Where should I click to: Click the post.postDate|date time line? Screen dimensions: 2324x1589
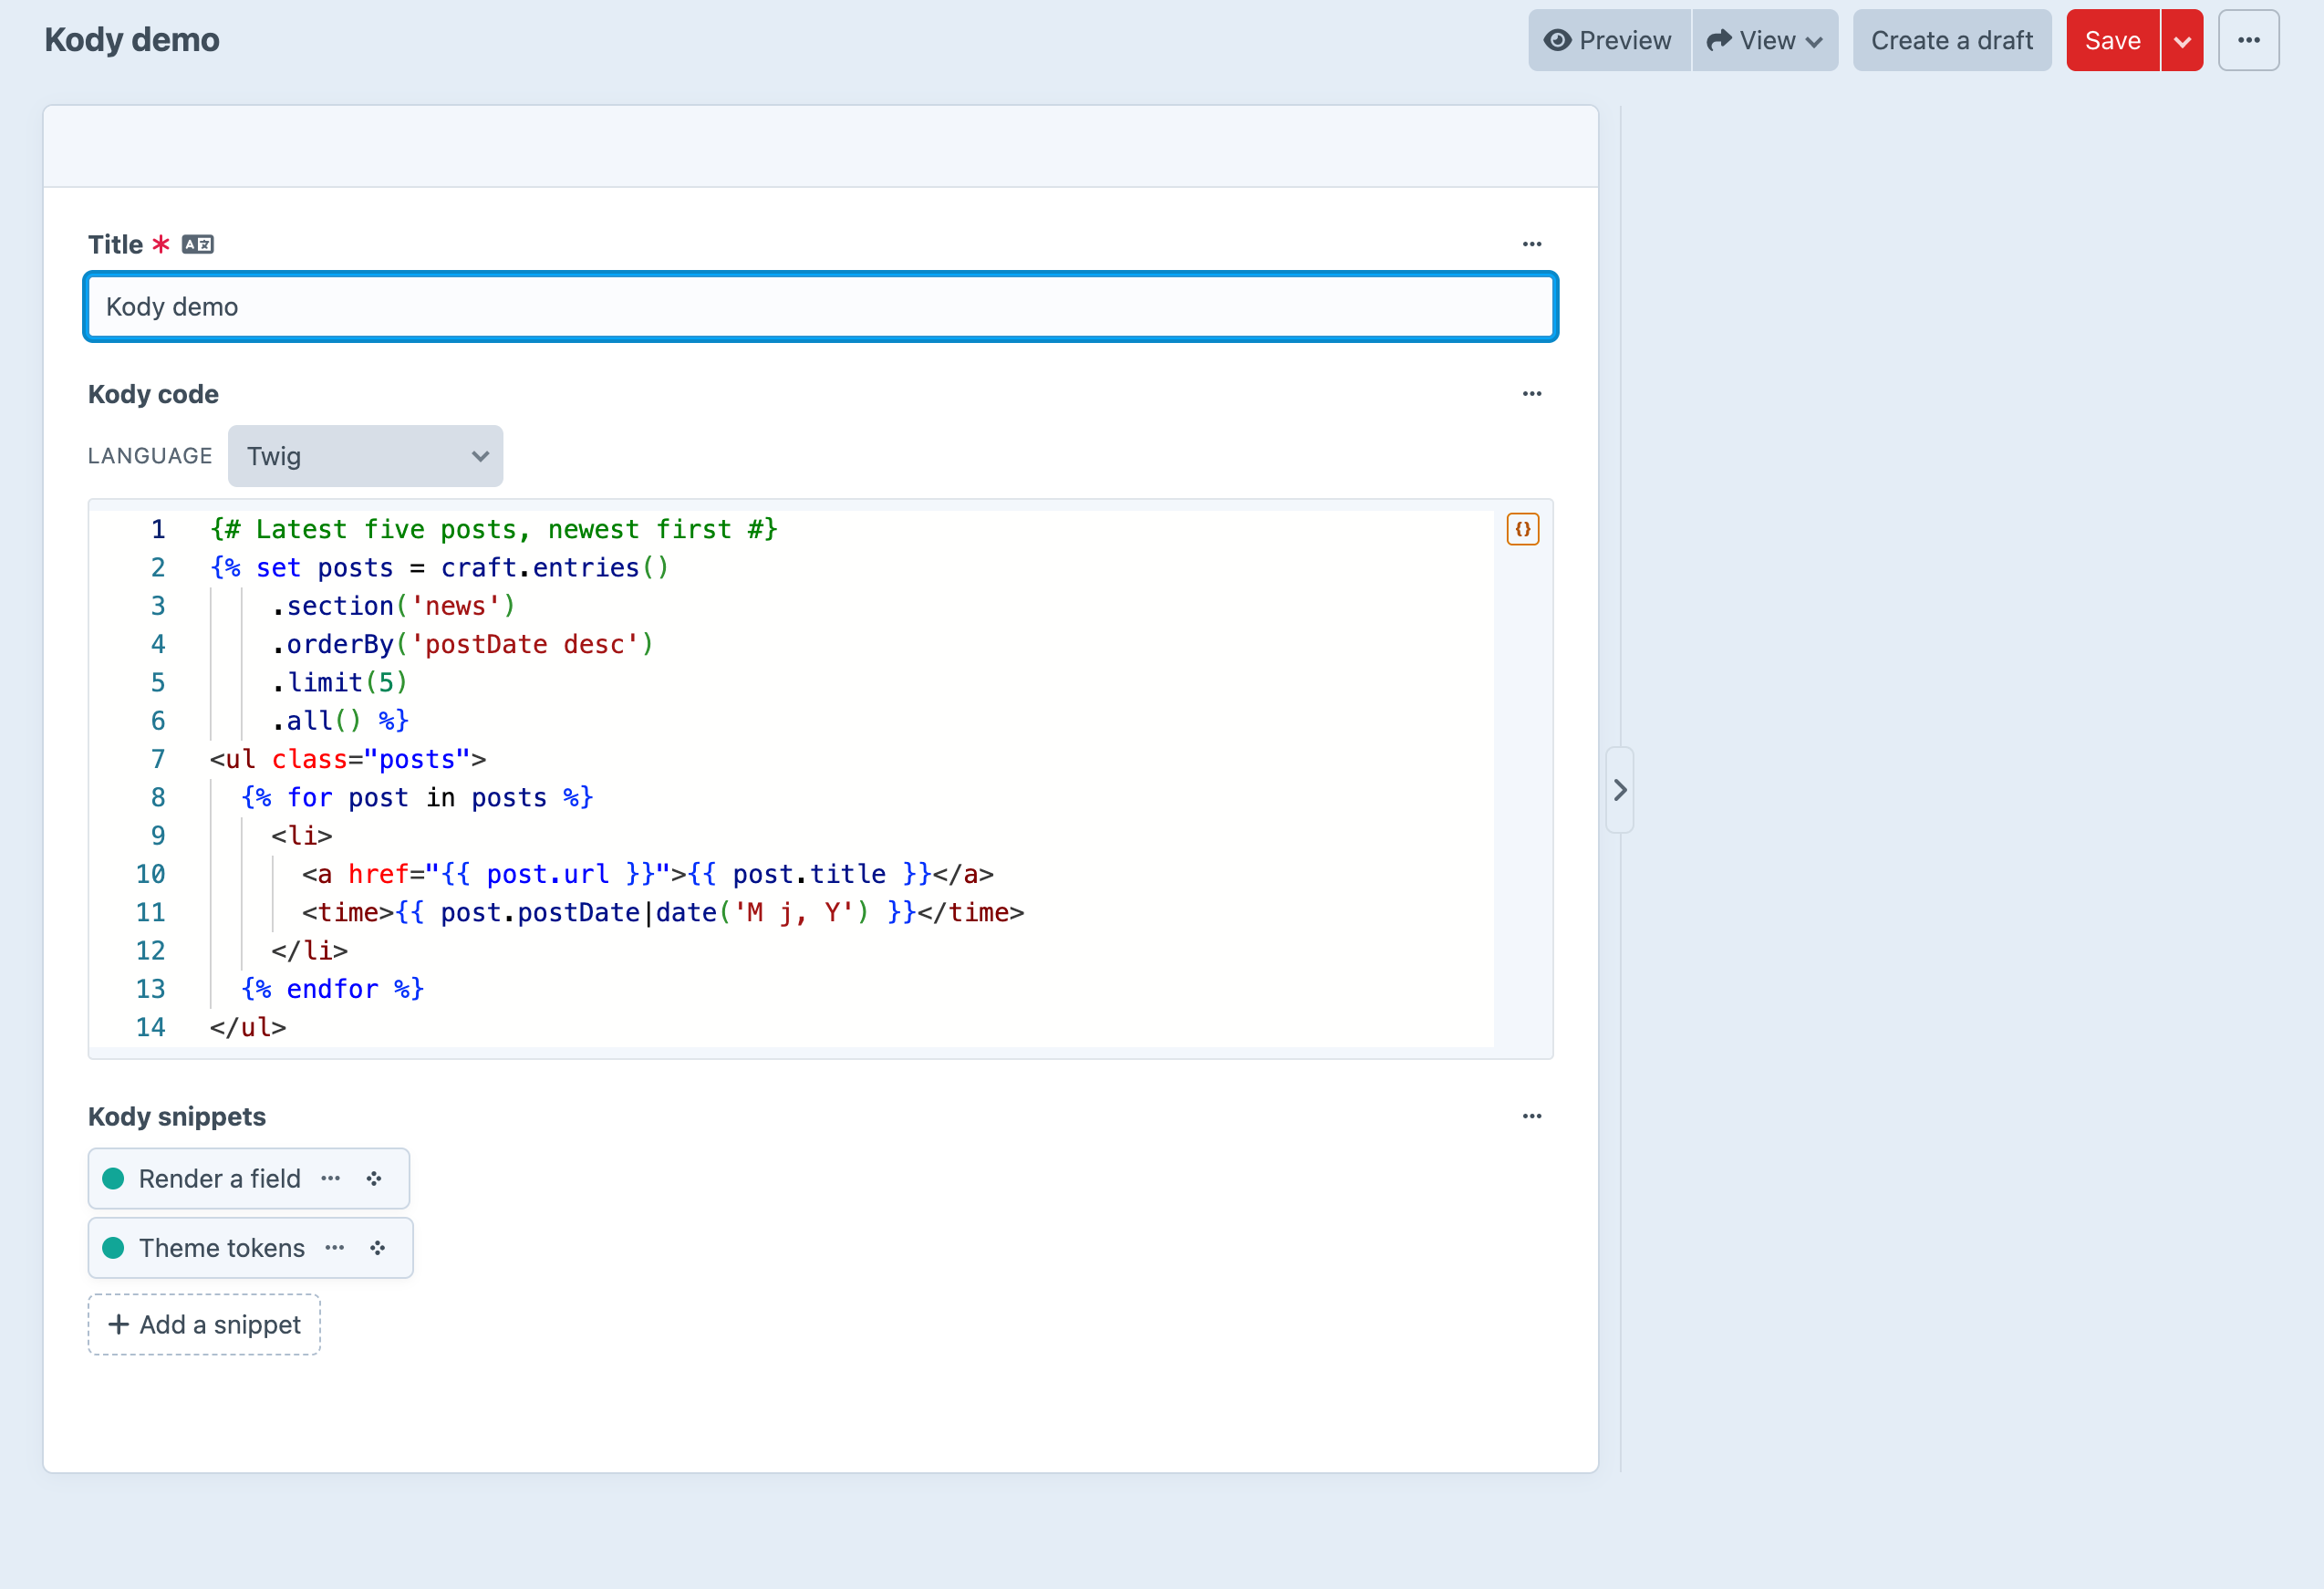663,912
